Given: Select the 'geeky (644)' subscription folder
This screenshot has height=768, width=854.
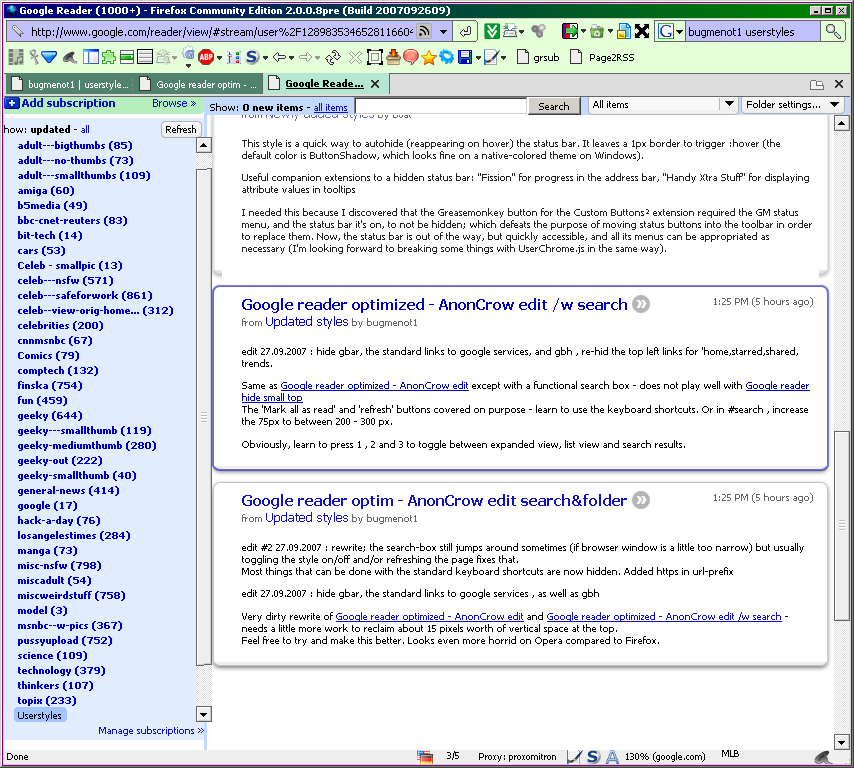Looking at the screenshot, I should click(50, 415).
